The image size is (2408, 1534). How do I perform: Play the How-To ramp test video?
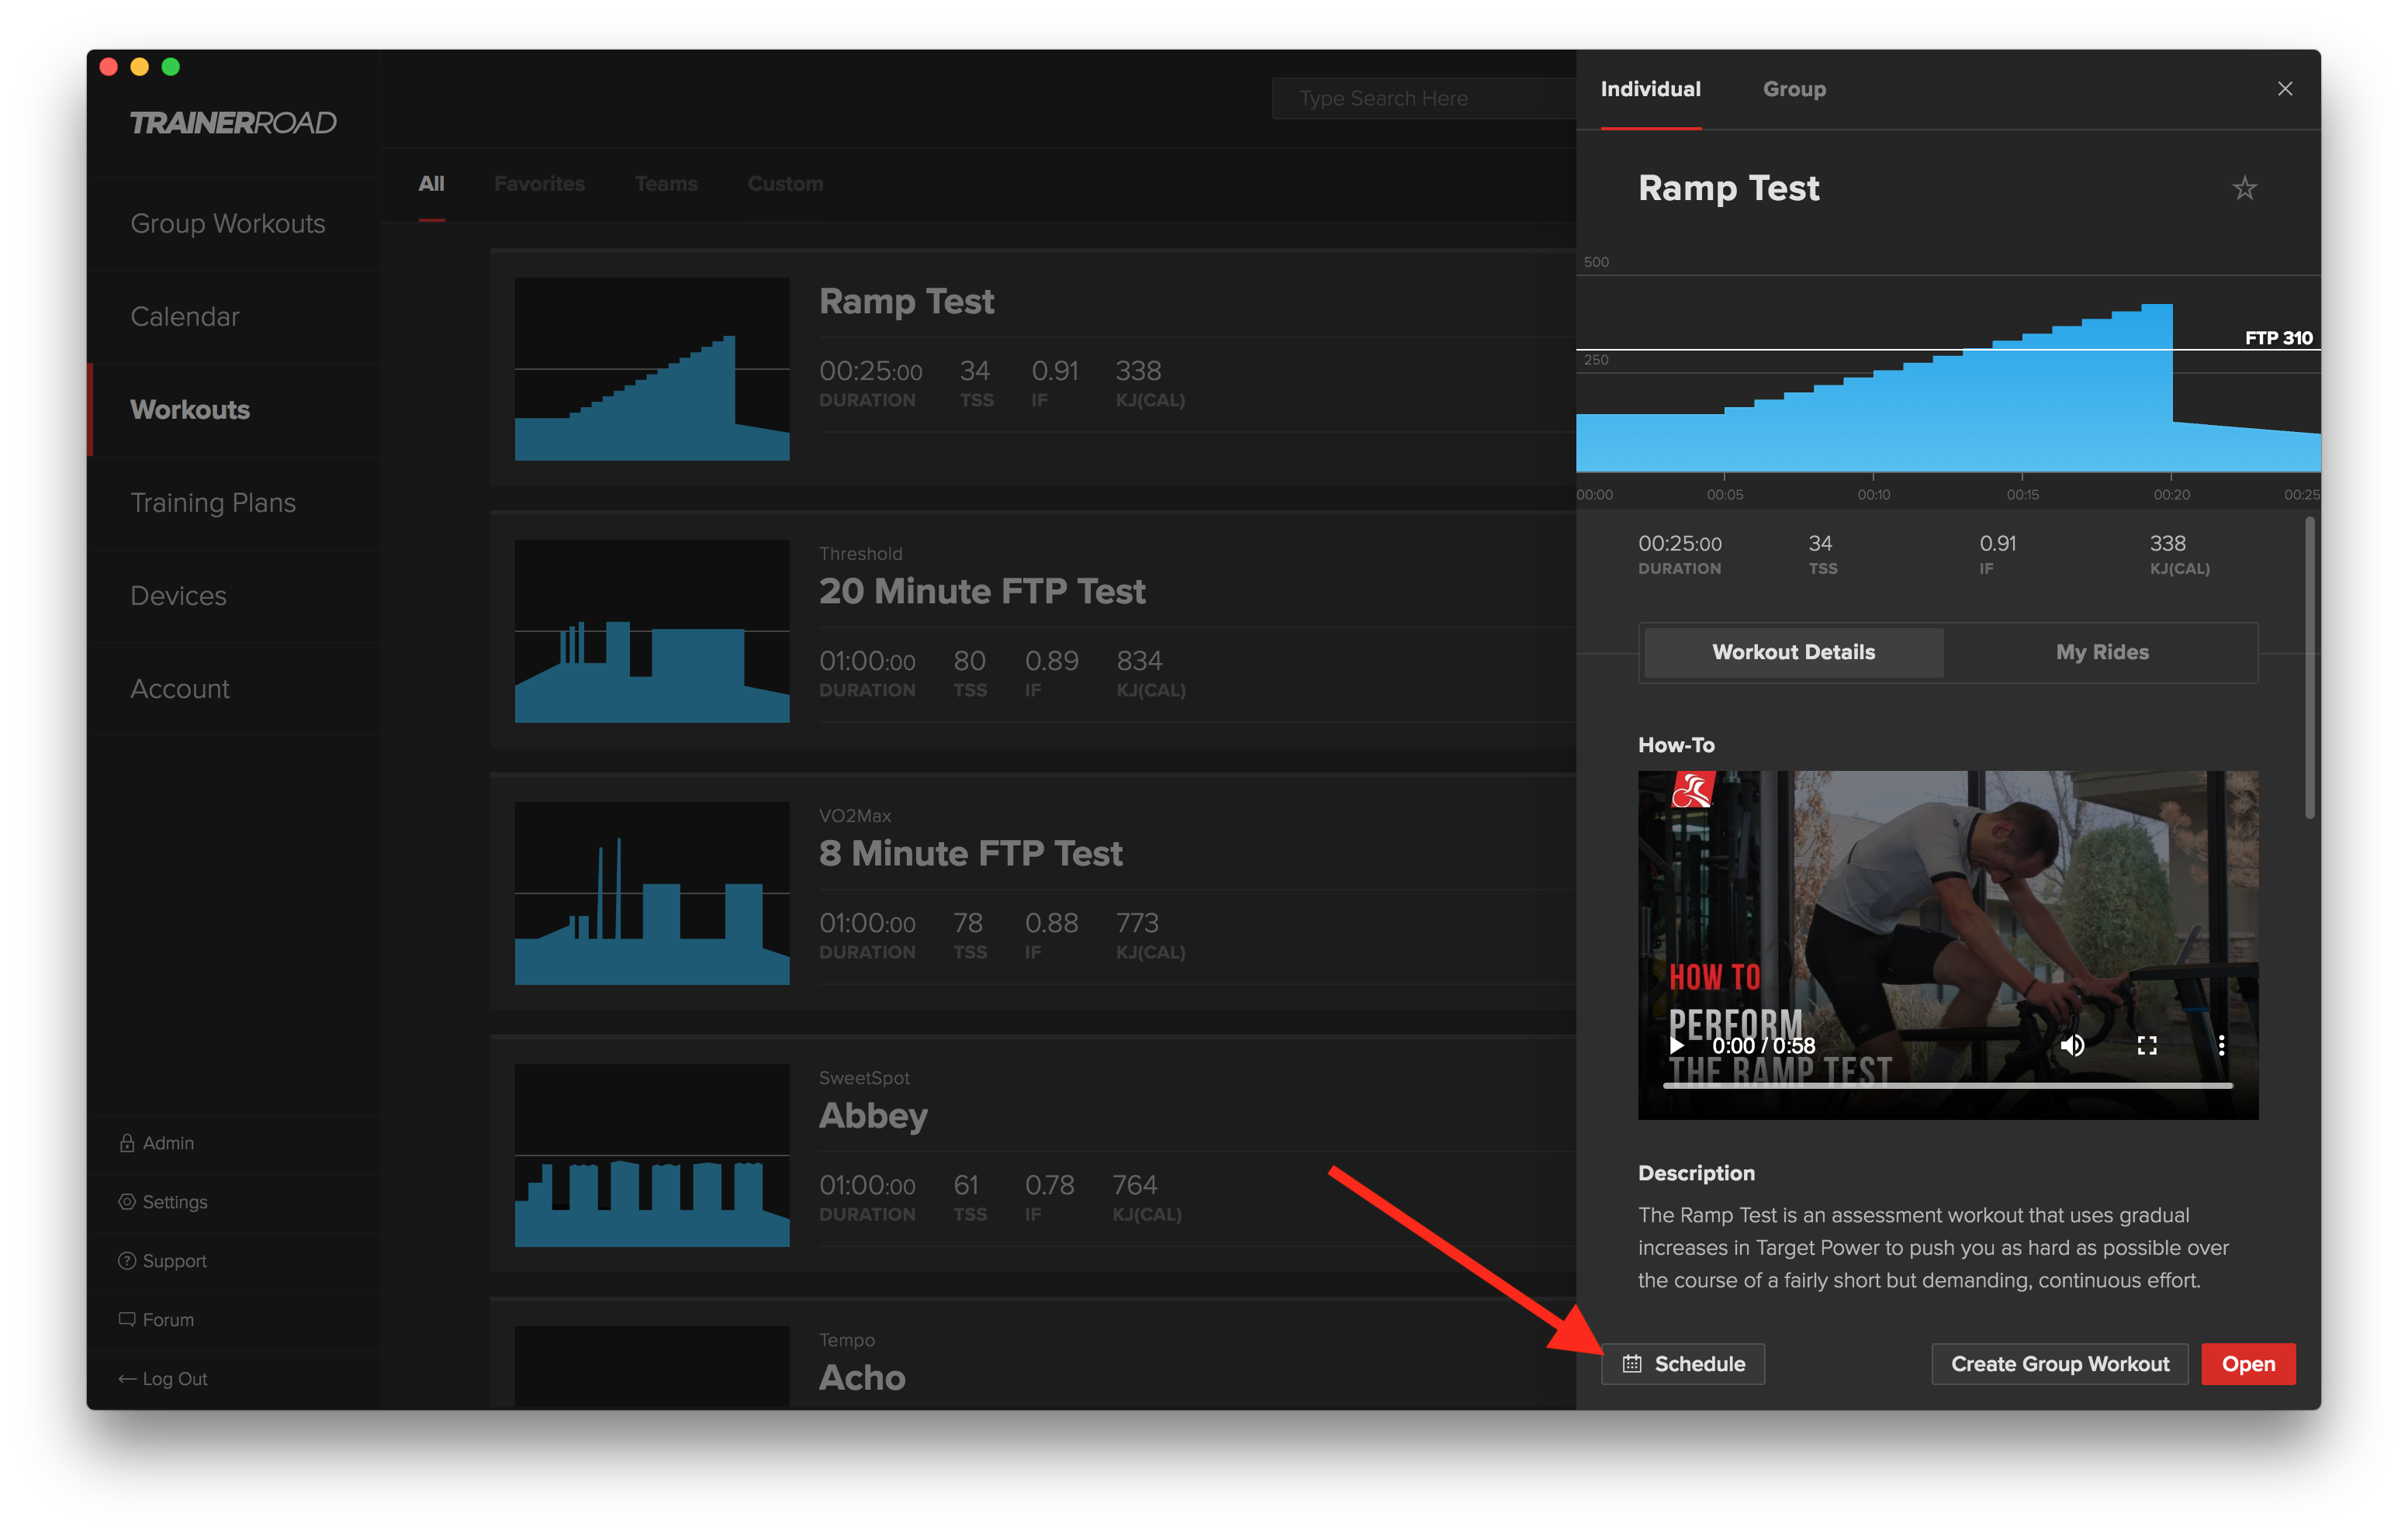(1677, 1045)
